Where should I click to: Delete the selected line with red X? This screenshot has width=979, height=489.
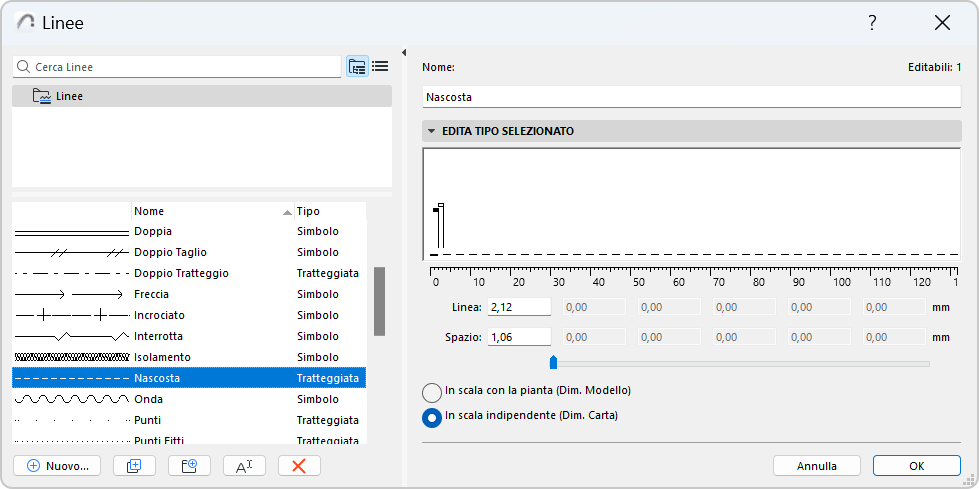tap(299, 466)
